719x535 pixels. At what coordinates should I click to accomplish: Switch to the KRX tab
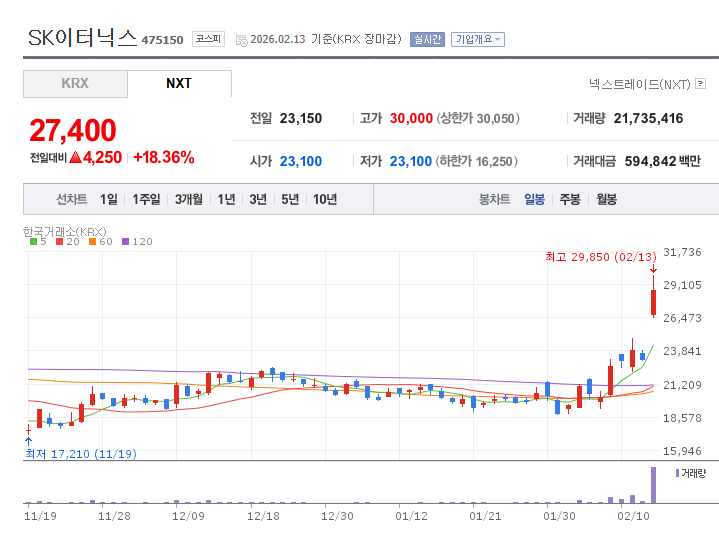tap(75, 83)
